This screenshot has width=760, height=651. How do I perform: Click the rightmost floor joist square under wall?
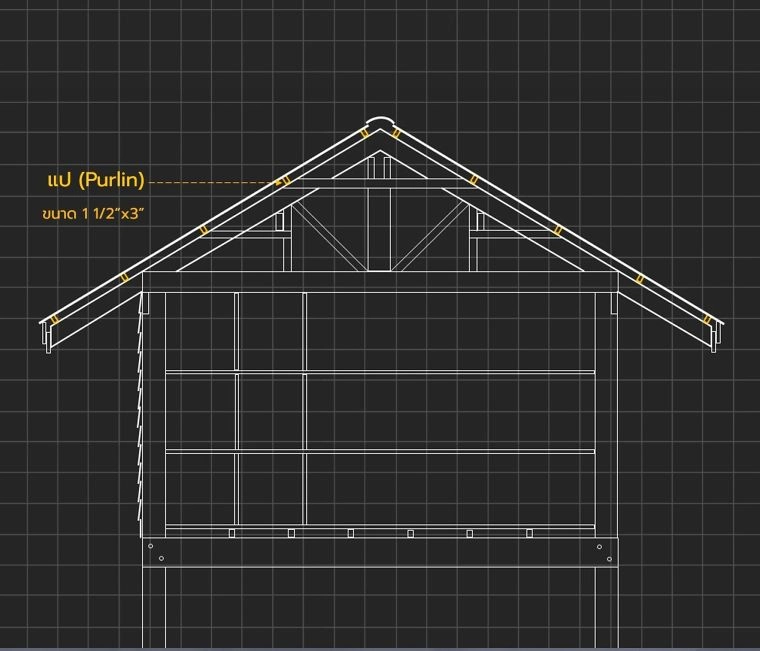pyautogui.click(x=529, y=533)
